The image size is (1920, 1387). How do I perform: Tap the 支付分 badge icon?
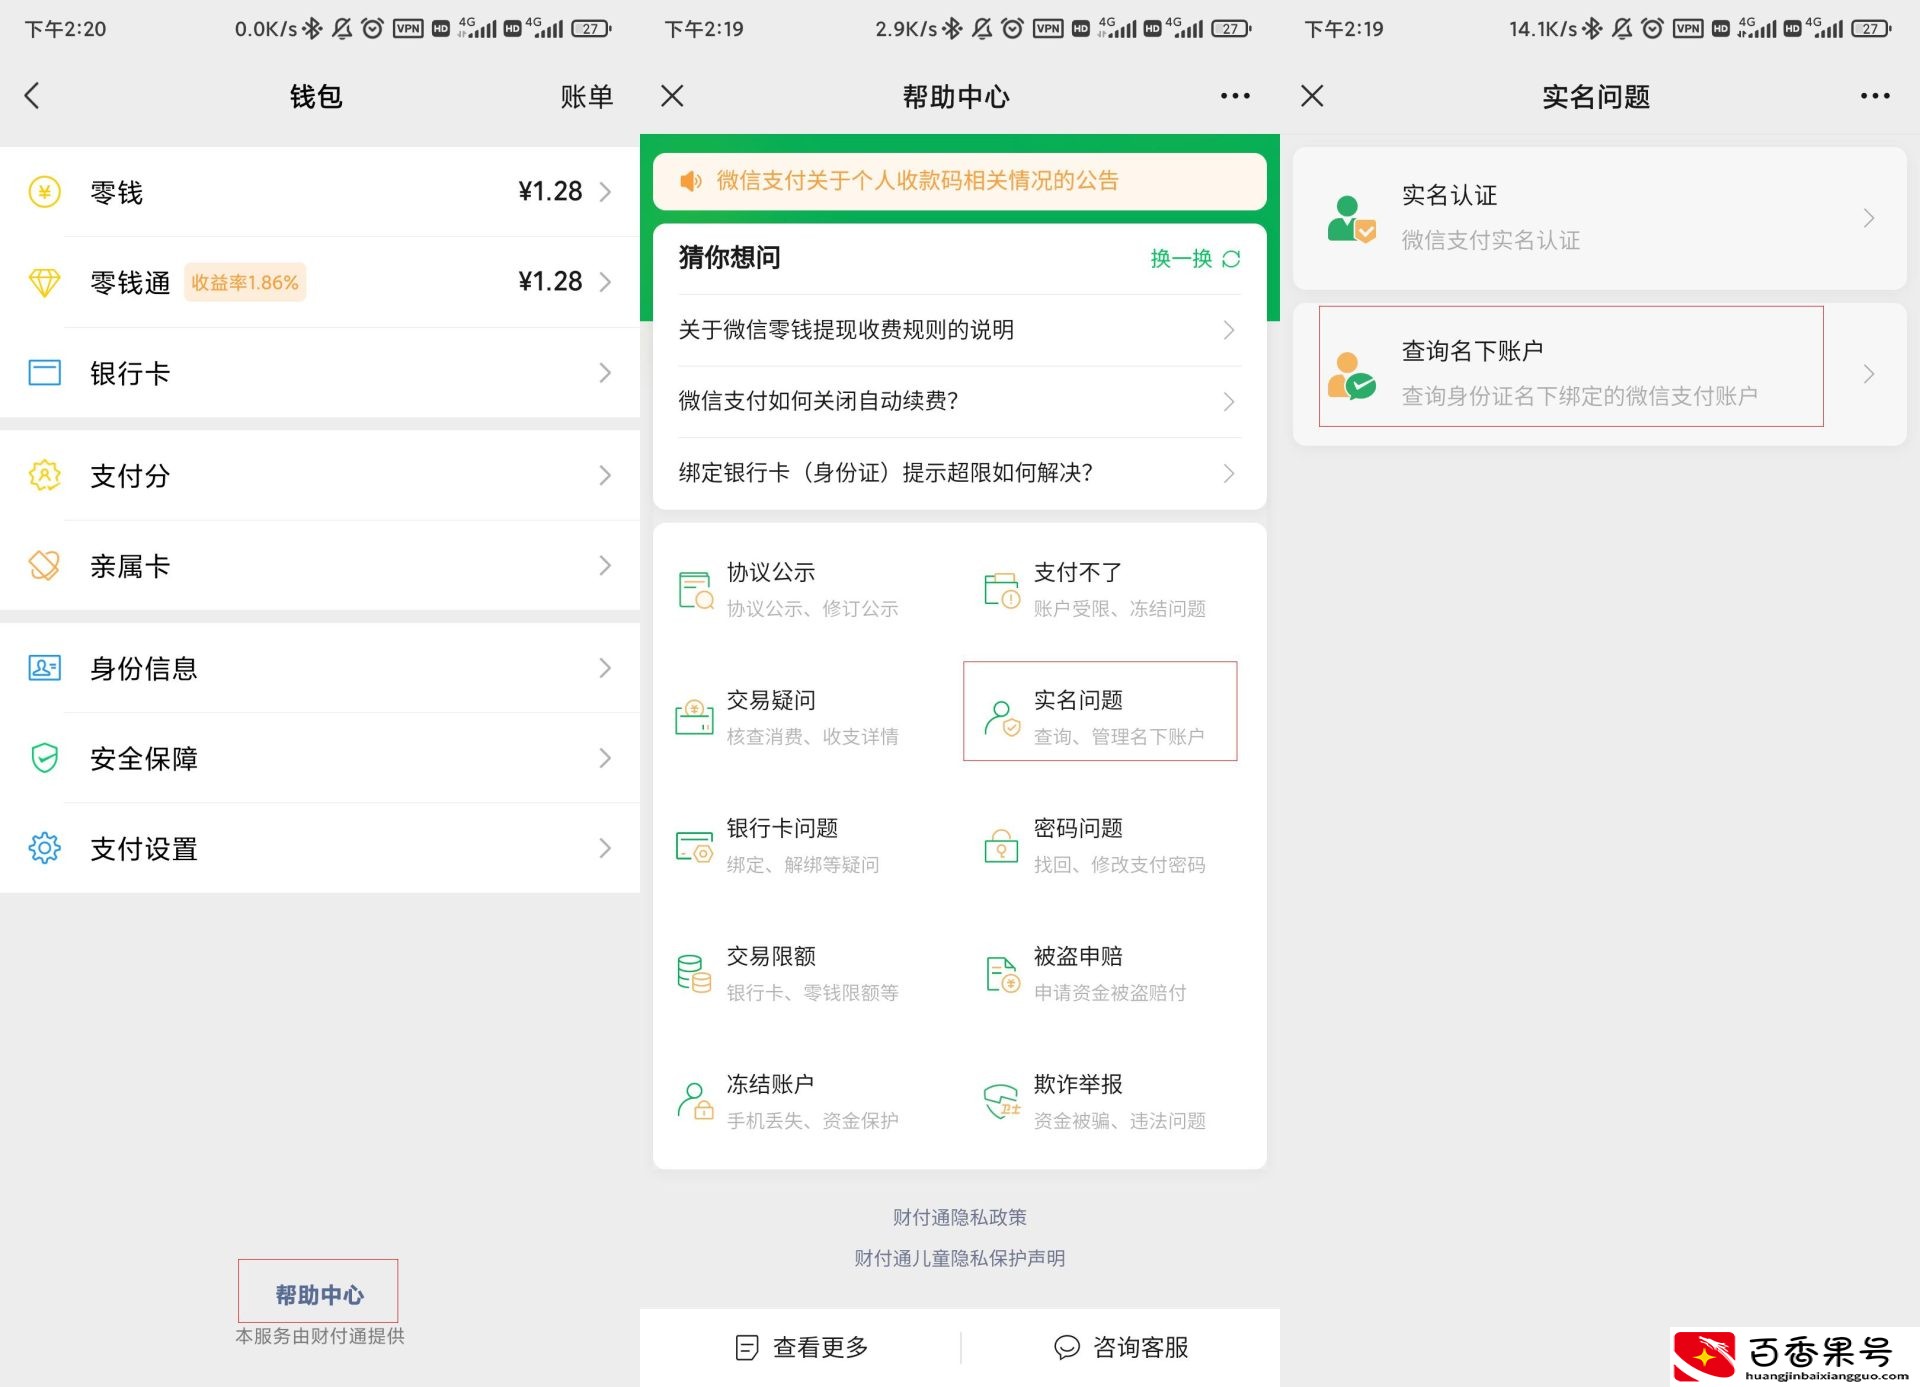(44, 475)
